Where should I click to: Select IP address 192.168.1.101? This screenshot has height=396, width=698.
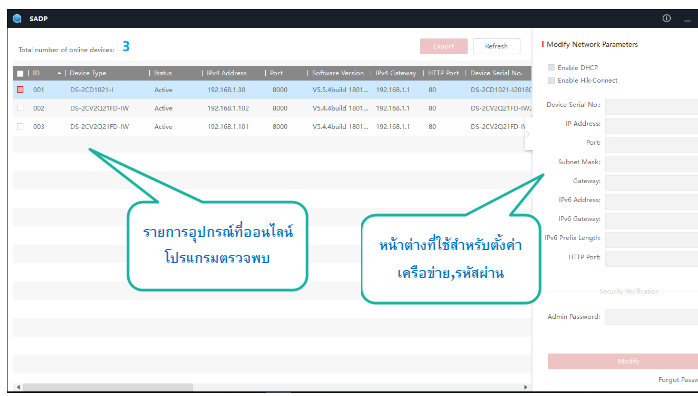228,126
